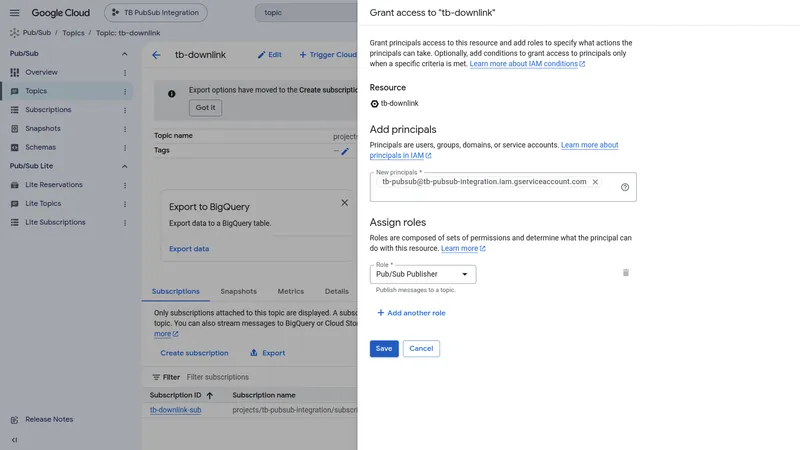Click the Lite Topics icon
The image size is (800, 450).
point(14,204)
